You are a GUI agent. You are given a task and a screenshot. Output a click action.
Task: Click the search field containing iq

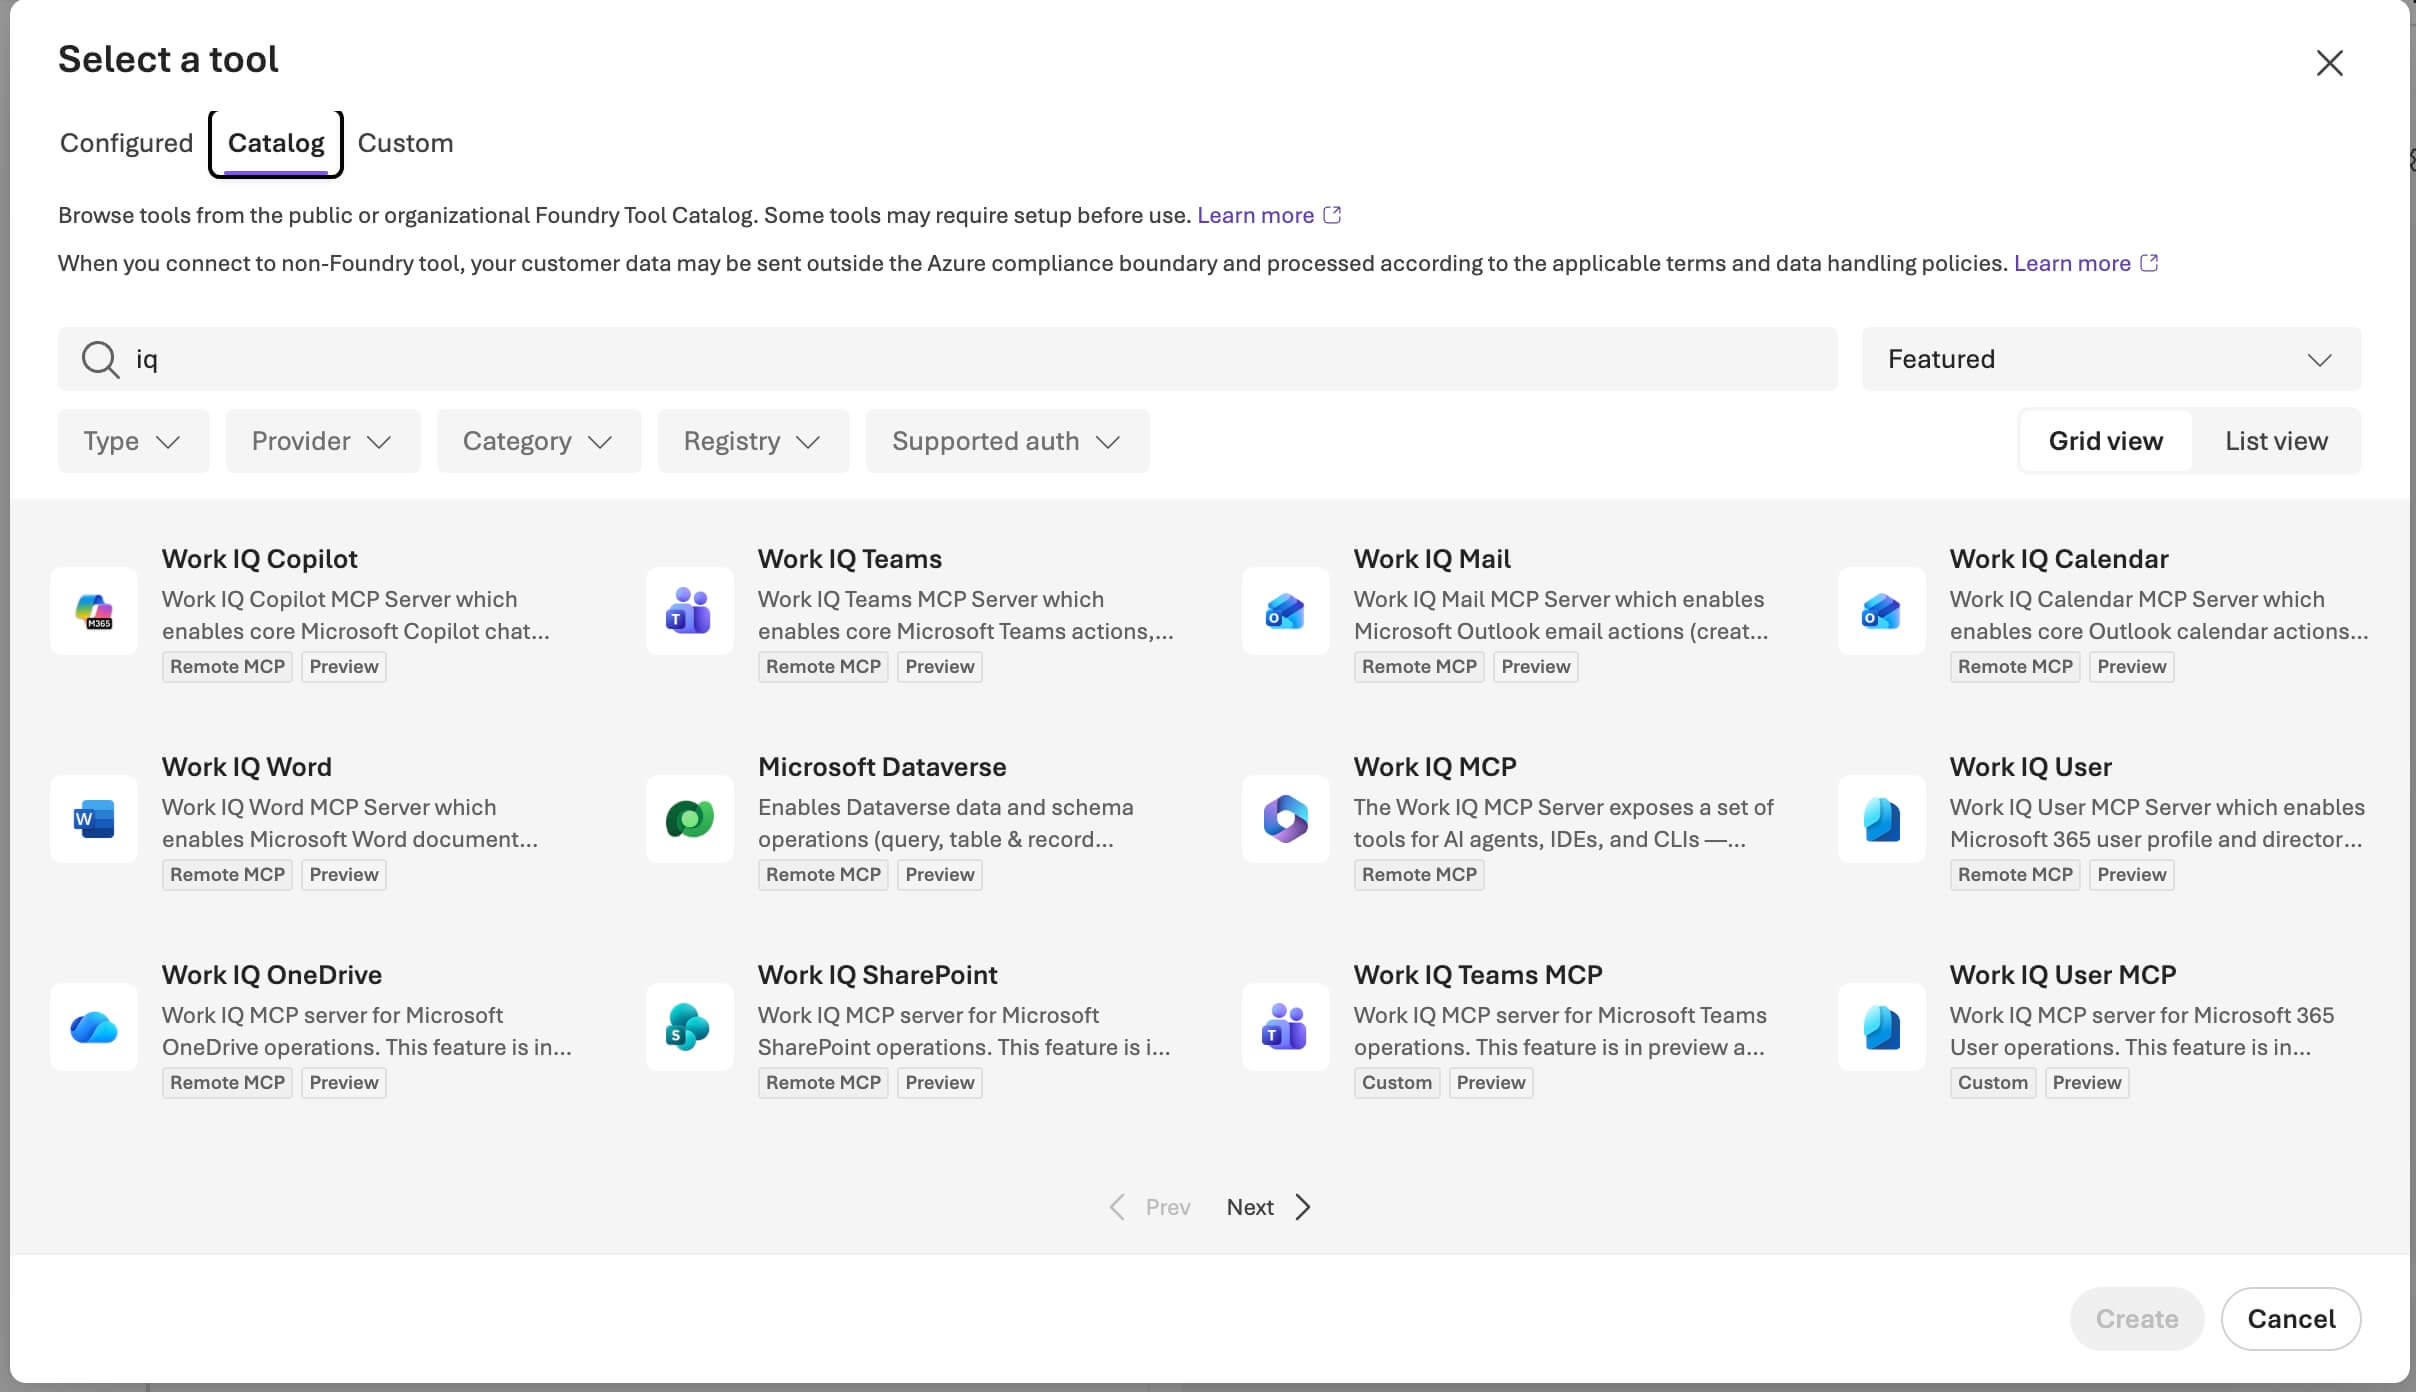pyautogui.click(x=947, y=359)
